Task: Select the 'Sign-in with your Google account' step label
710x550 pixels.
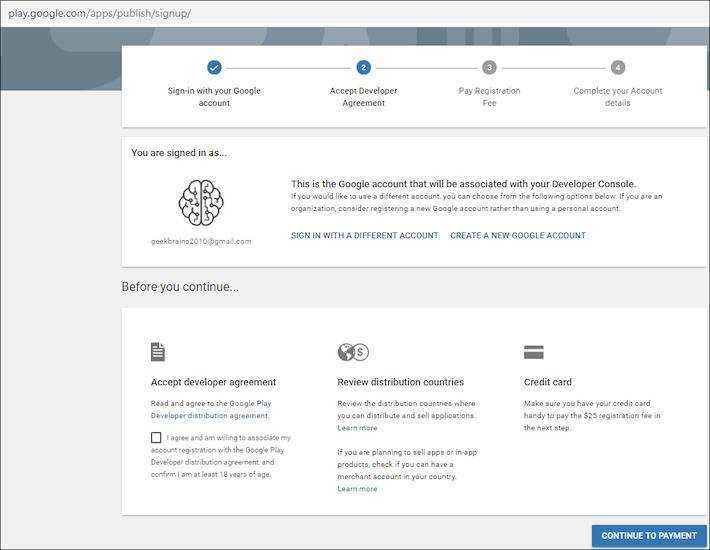Action: point(214,97)
